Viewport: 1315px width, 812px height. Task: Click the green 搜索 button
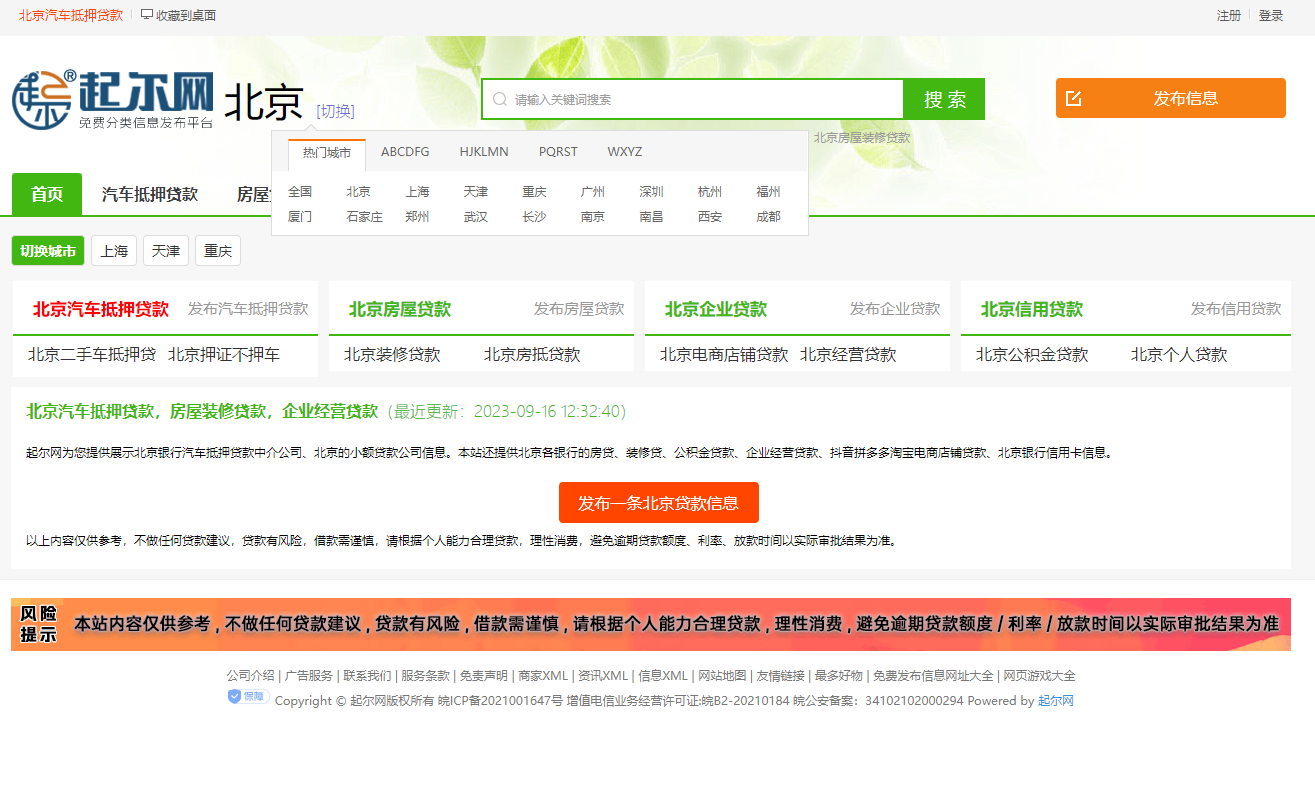pyautogui.click(x=944, y=99)
